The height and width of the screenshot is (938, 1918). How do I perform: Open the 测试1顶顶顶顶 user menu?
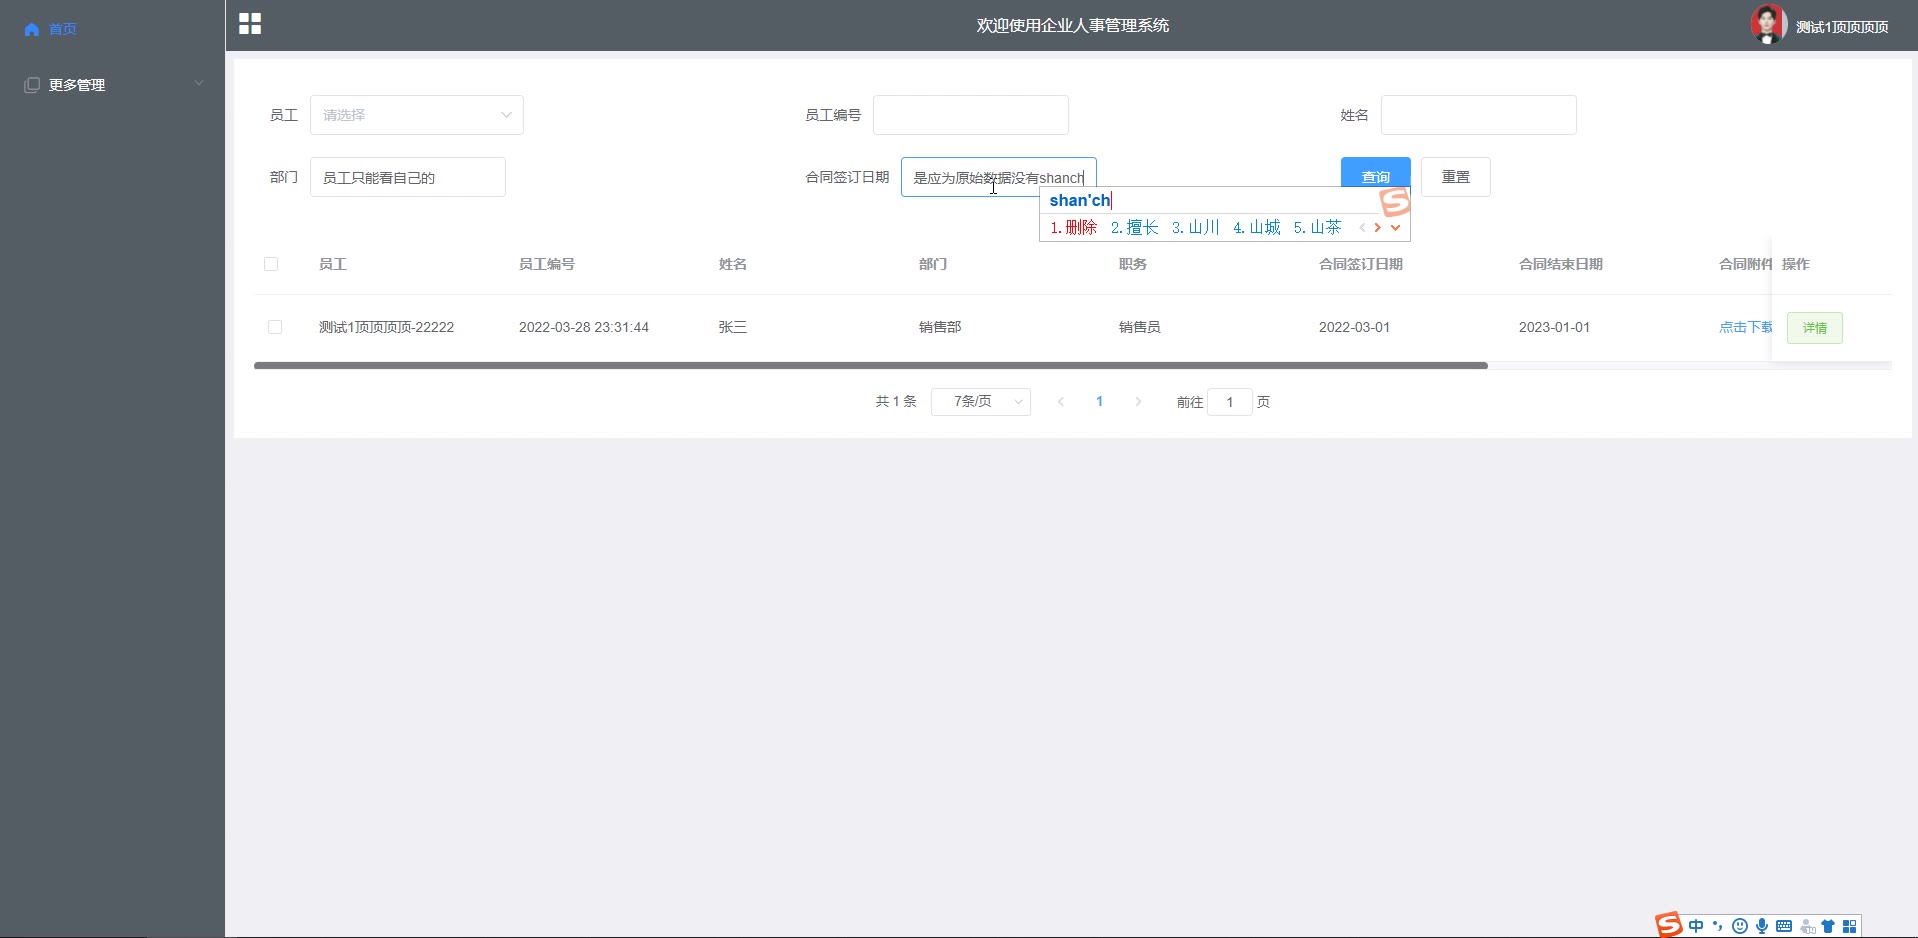pyautogui.click(x=1842, y=27)
